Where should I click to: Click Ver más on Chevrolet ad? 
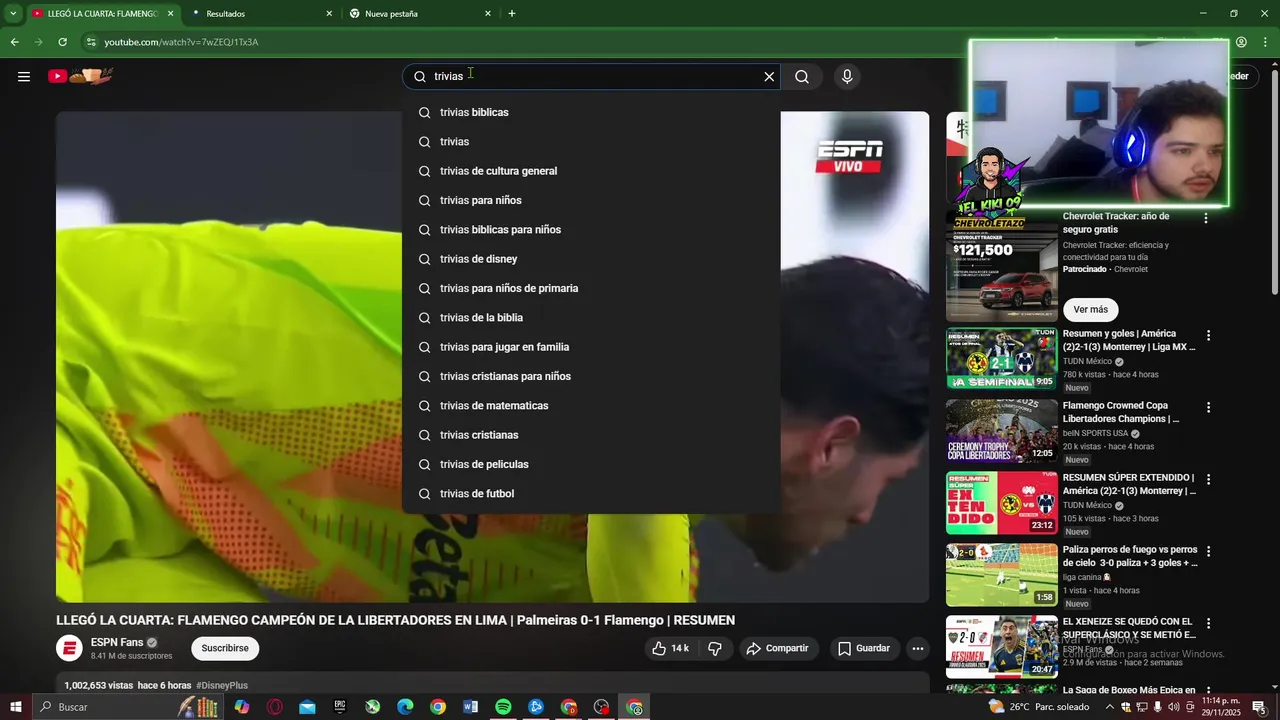tap(1090, 309)
